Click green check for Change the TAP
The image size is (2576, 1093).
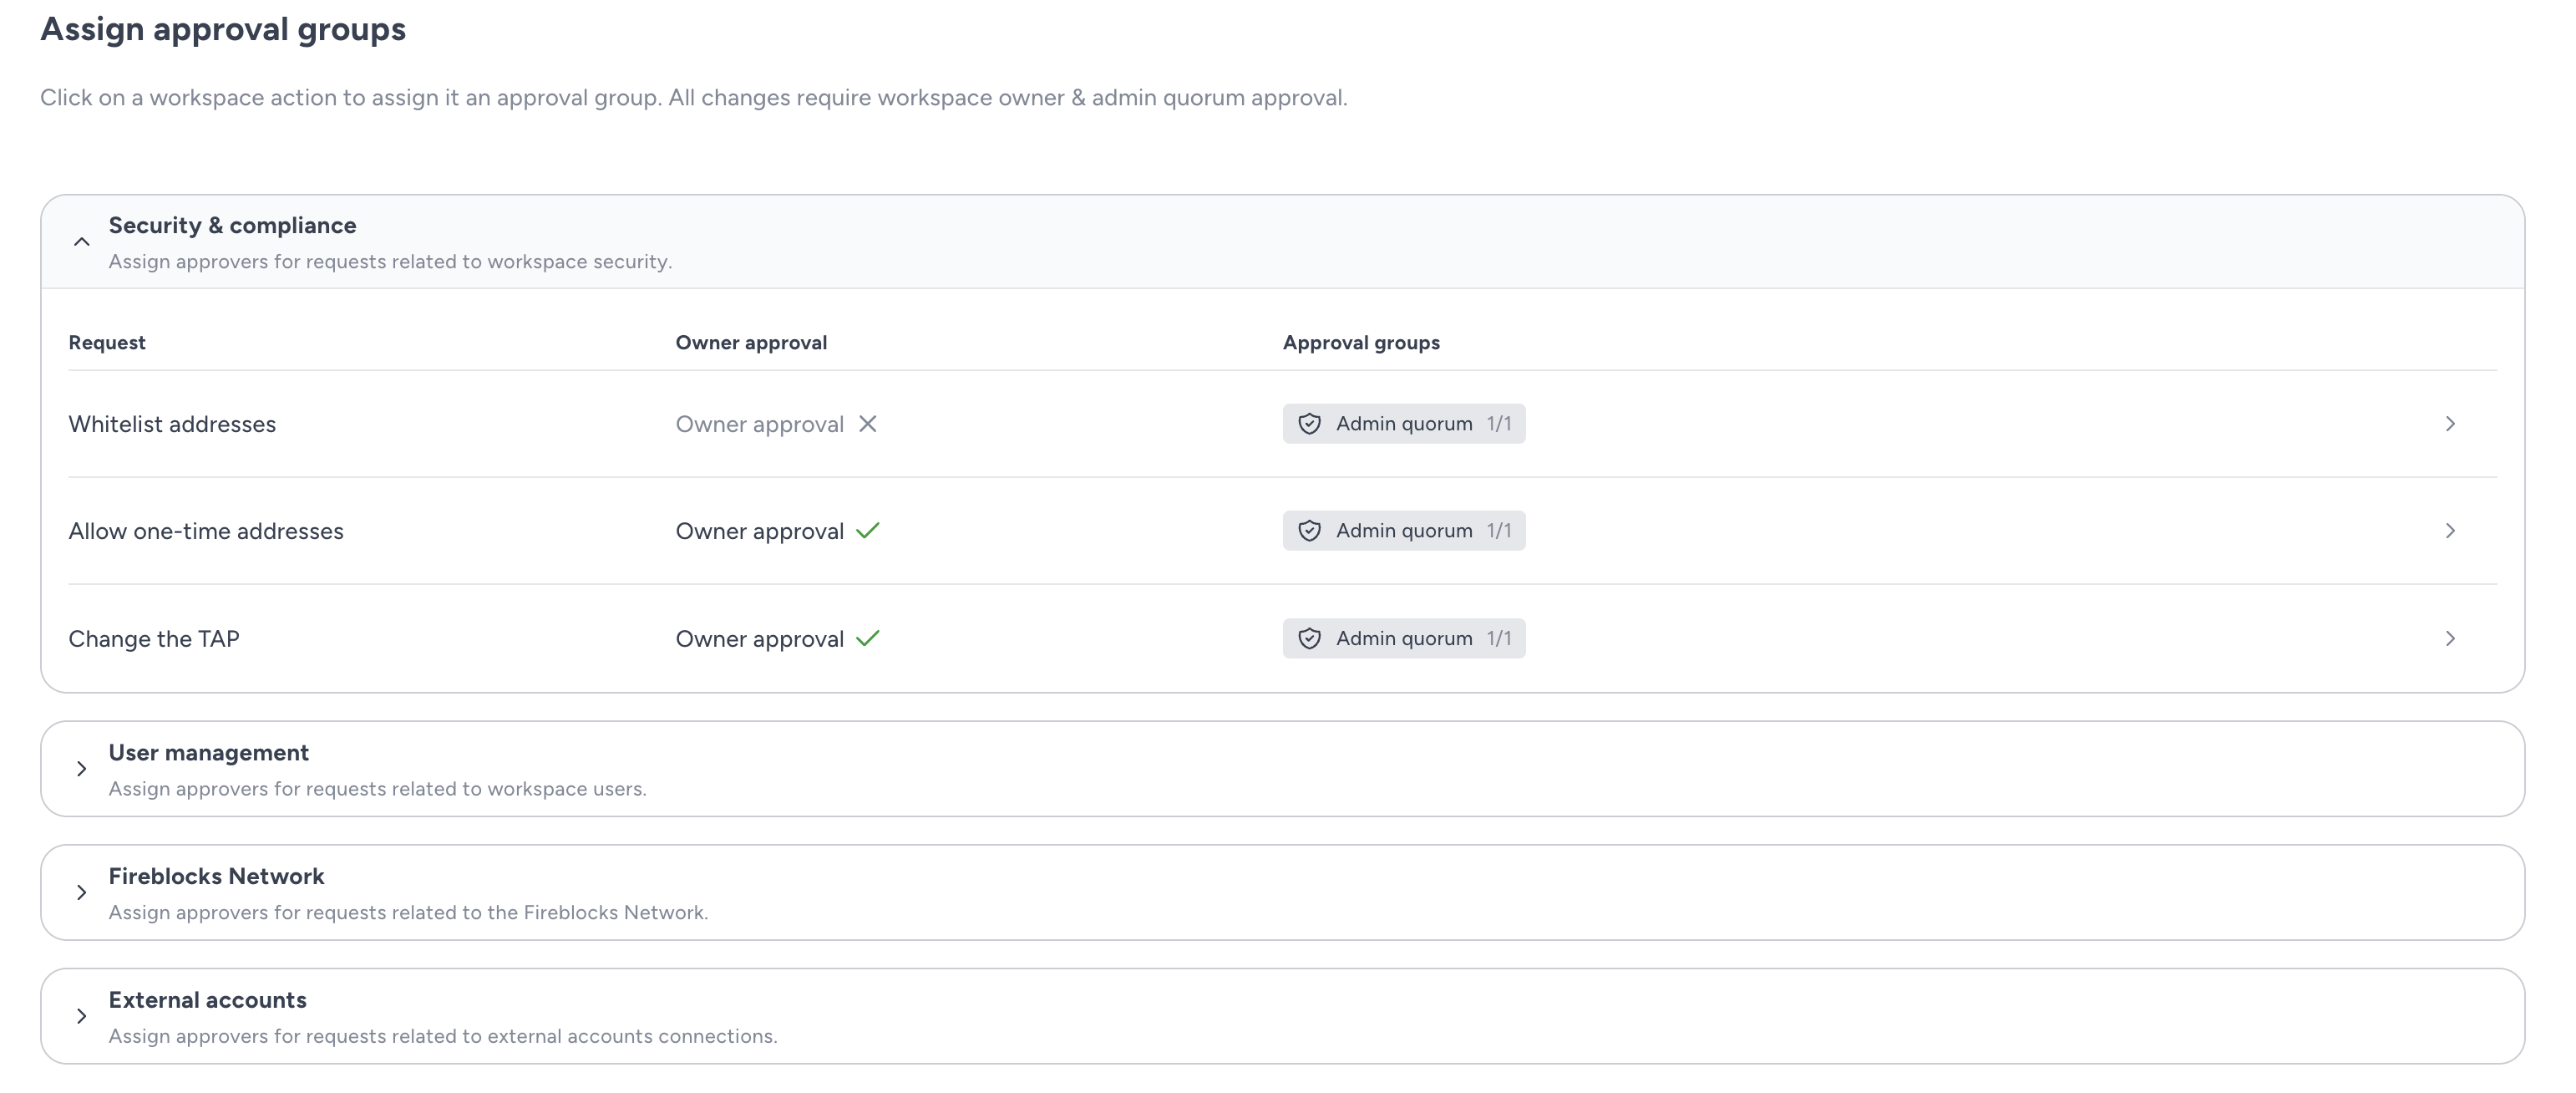868,639
